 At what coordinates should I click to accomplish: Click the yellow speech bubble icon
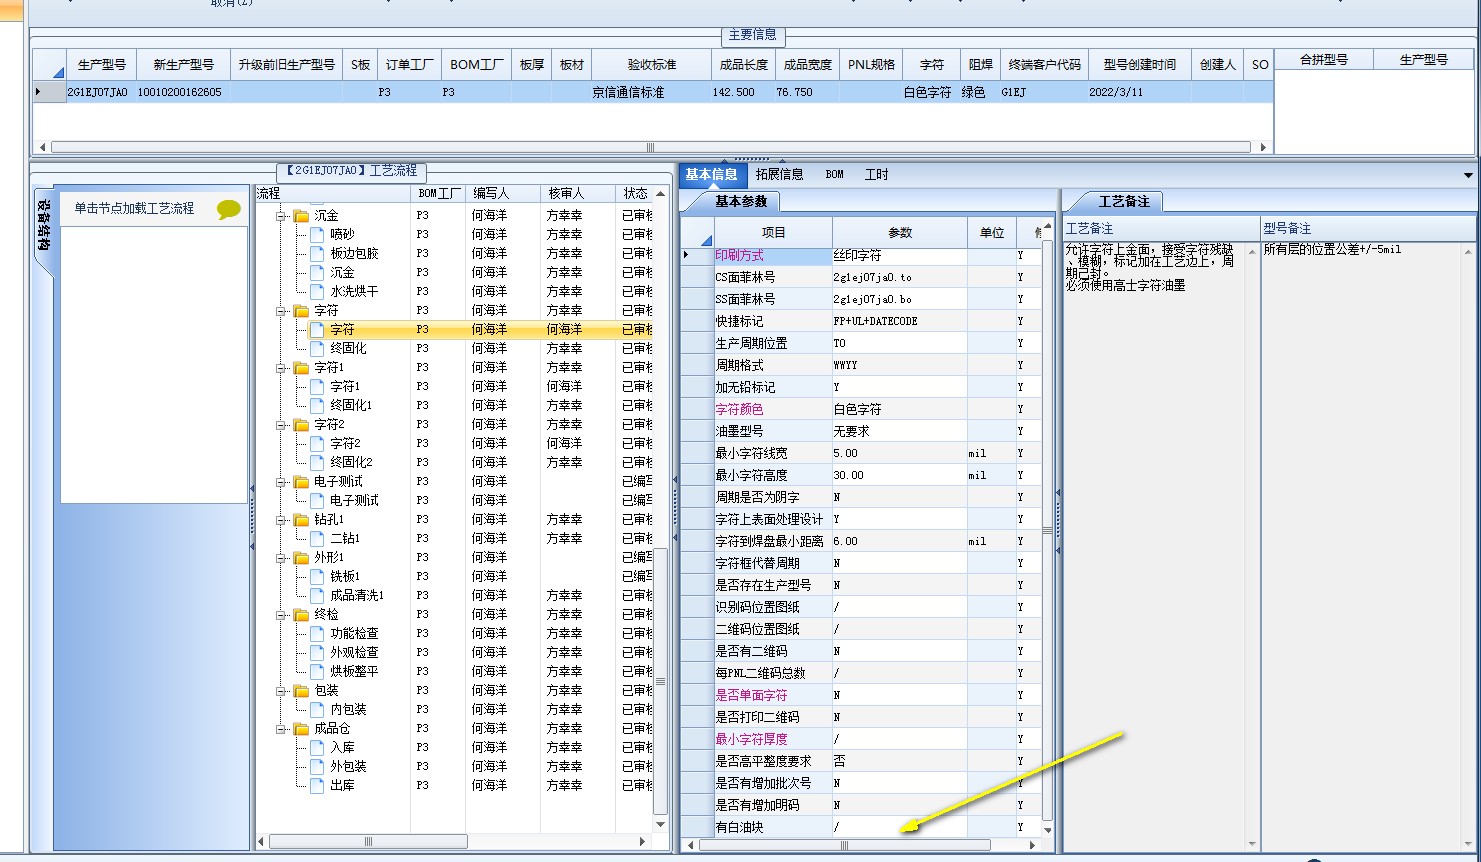(229, 210)
